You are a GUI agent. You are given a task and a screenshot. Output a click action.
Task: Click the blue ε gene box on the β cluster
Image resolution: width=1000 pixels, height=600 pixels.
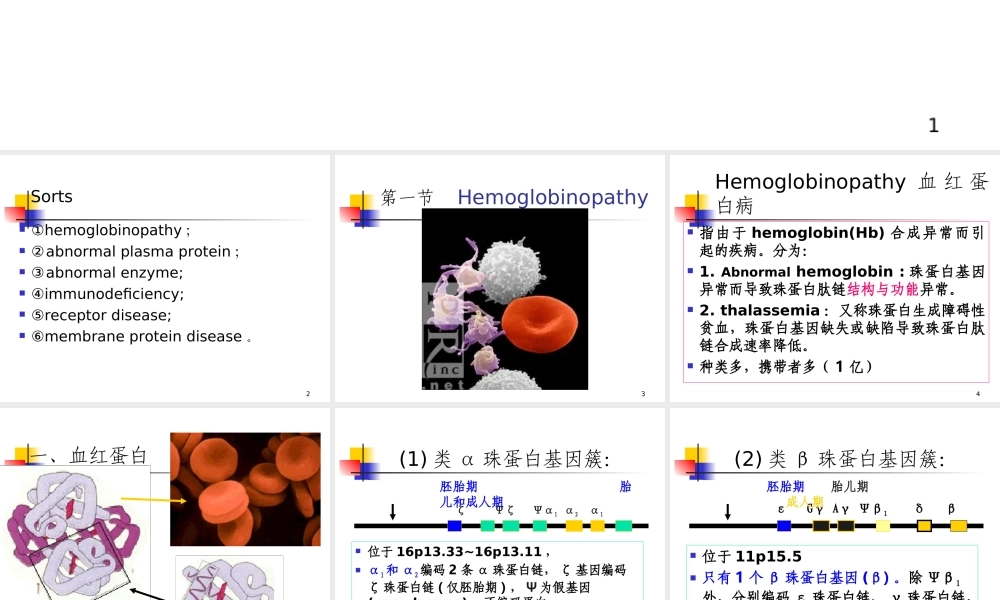(782, 525)
